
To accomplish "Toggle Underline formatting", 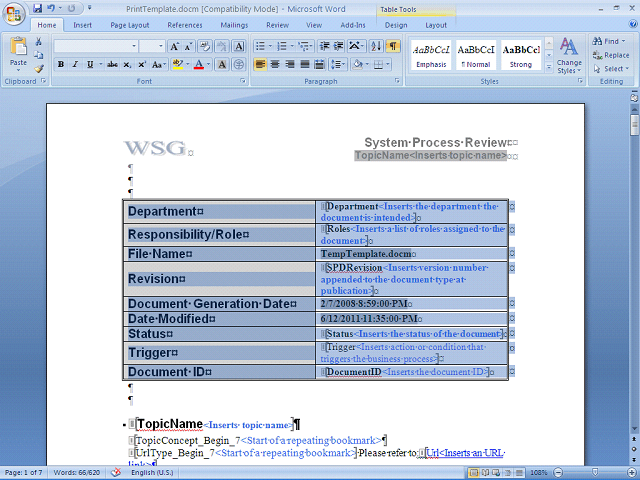I will [90, 64].
